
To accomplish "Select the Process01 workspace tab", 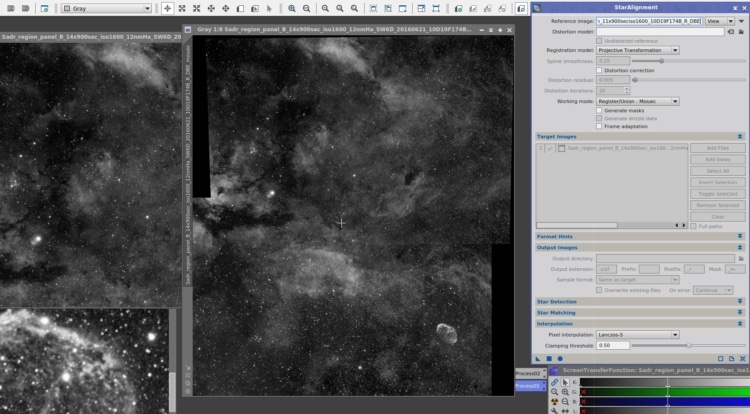I will coord(530,386).
